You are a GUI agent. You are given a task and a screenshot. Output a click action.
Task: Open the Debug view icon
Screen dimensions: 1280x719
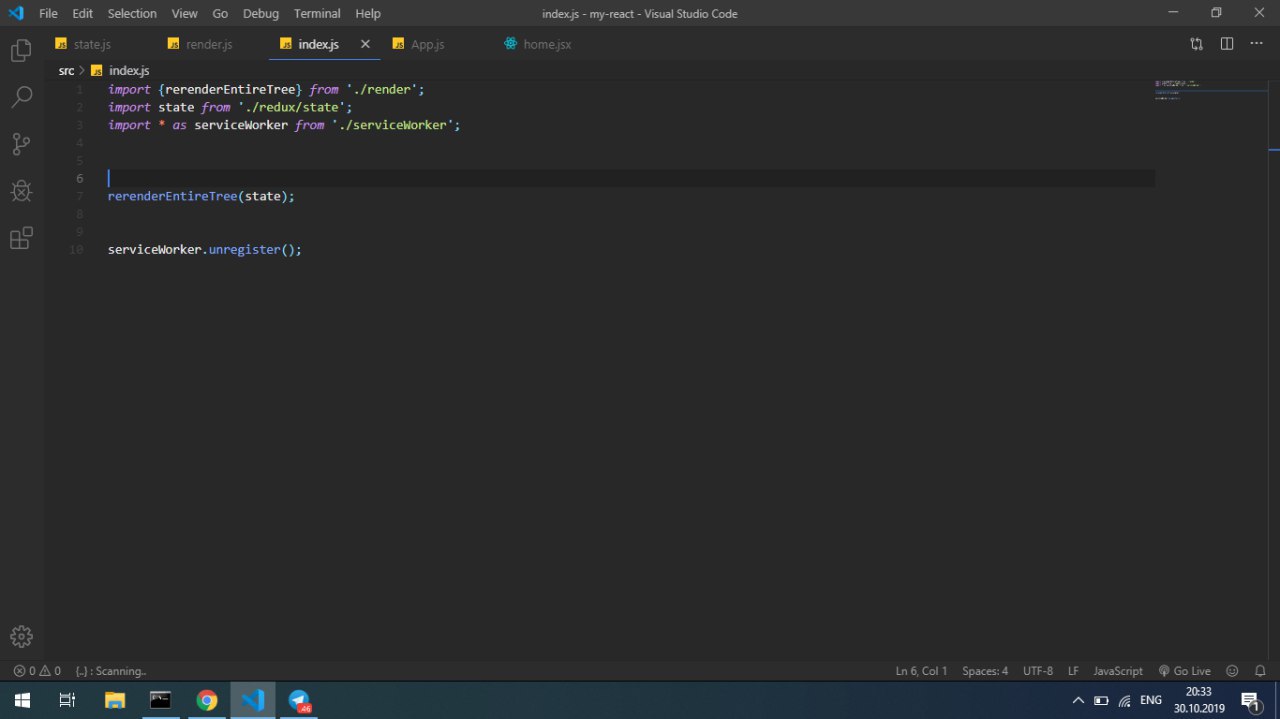21,191
